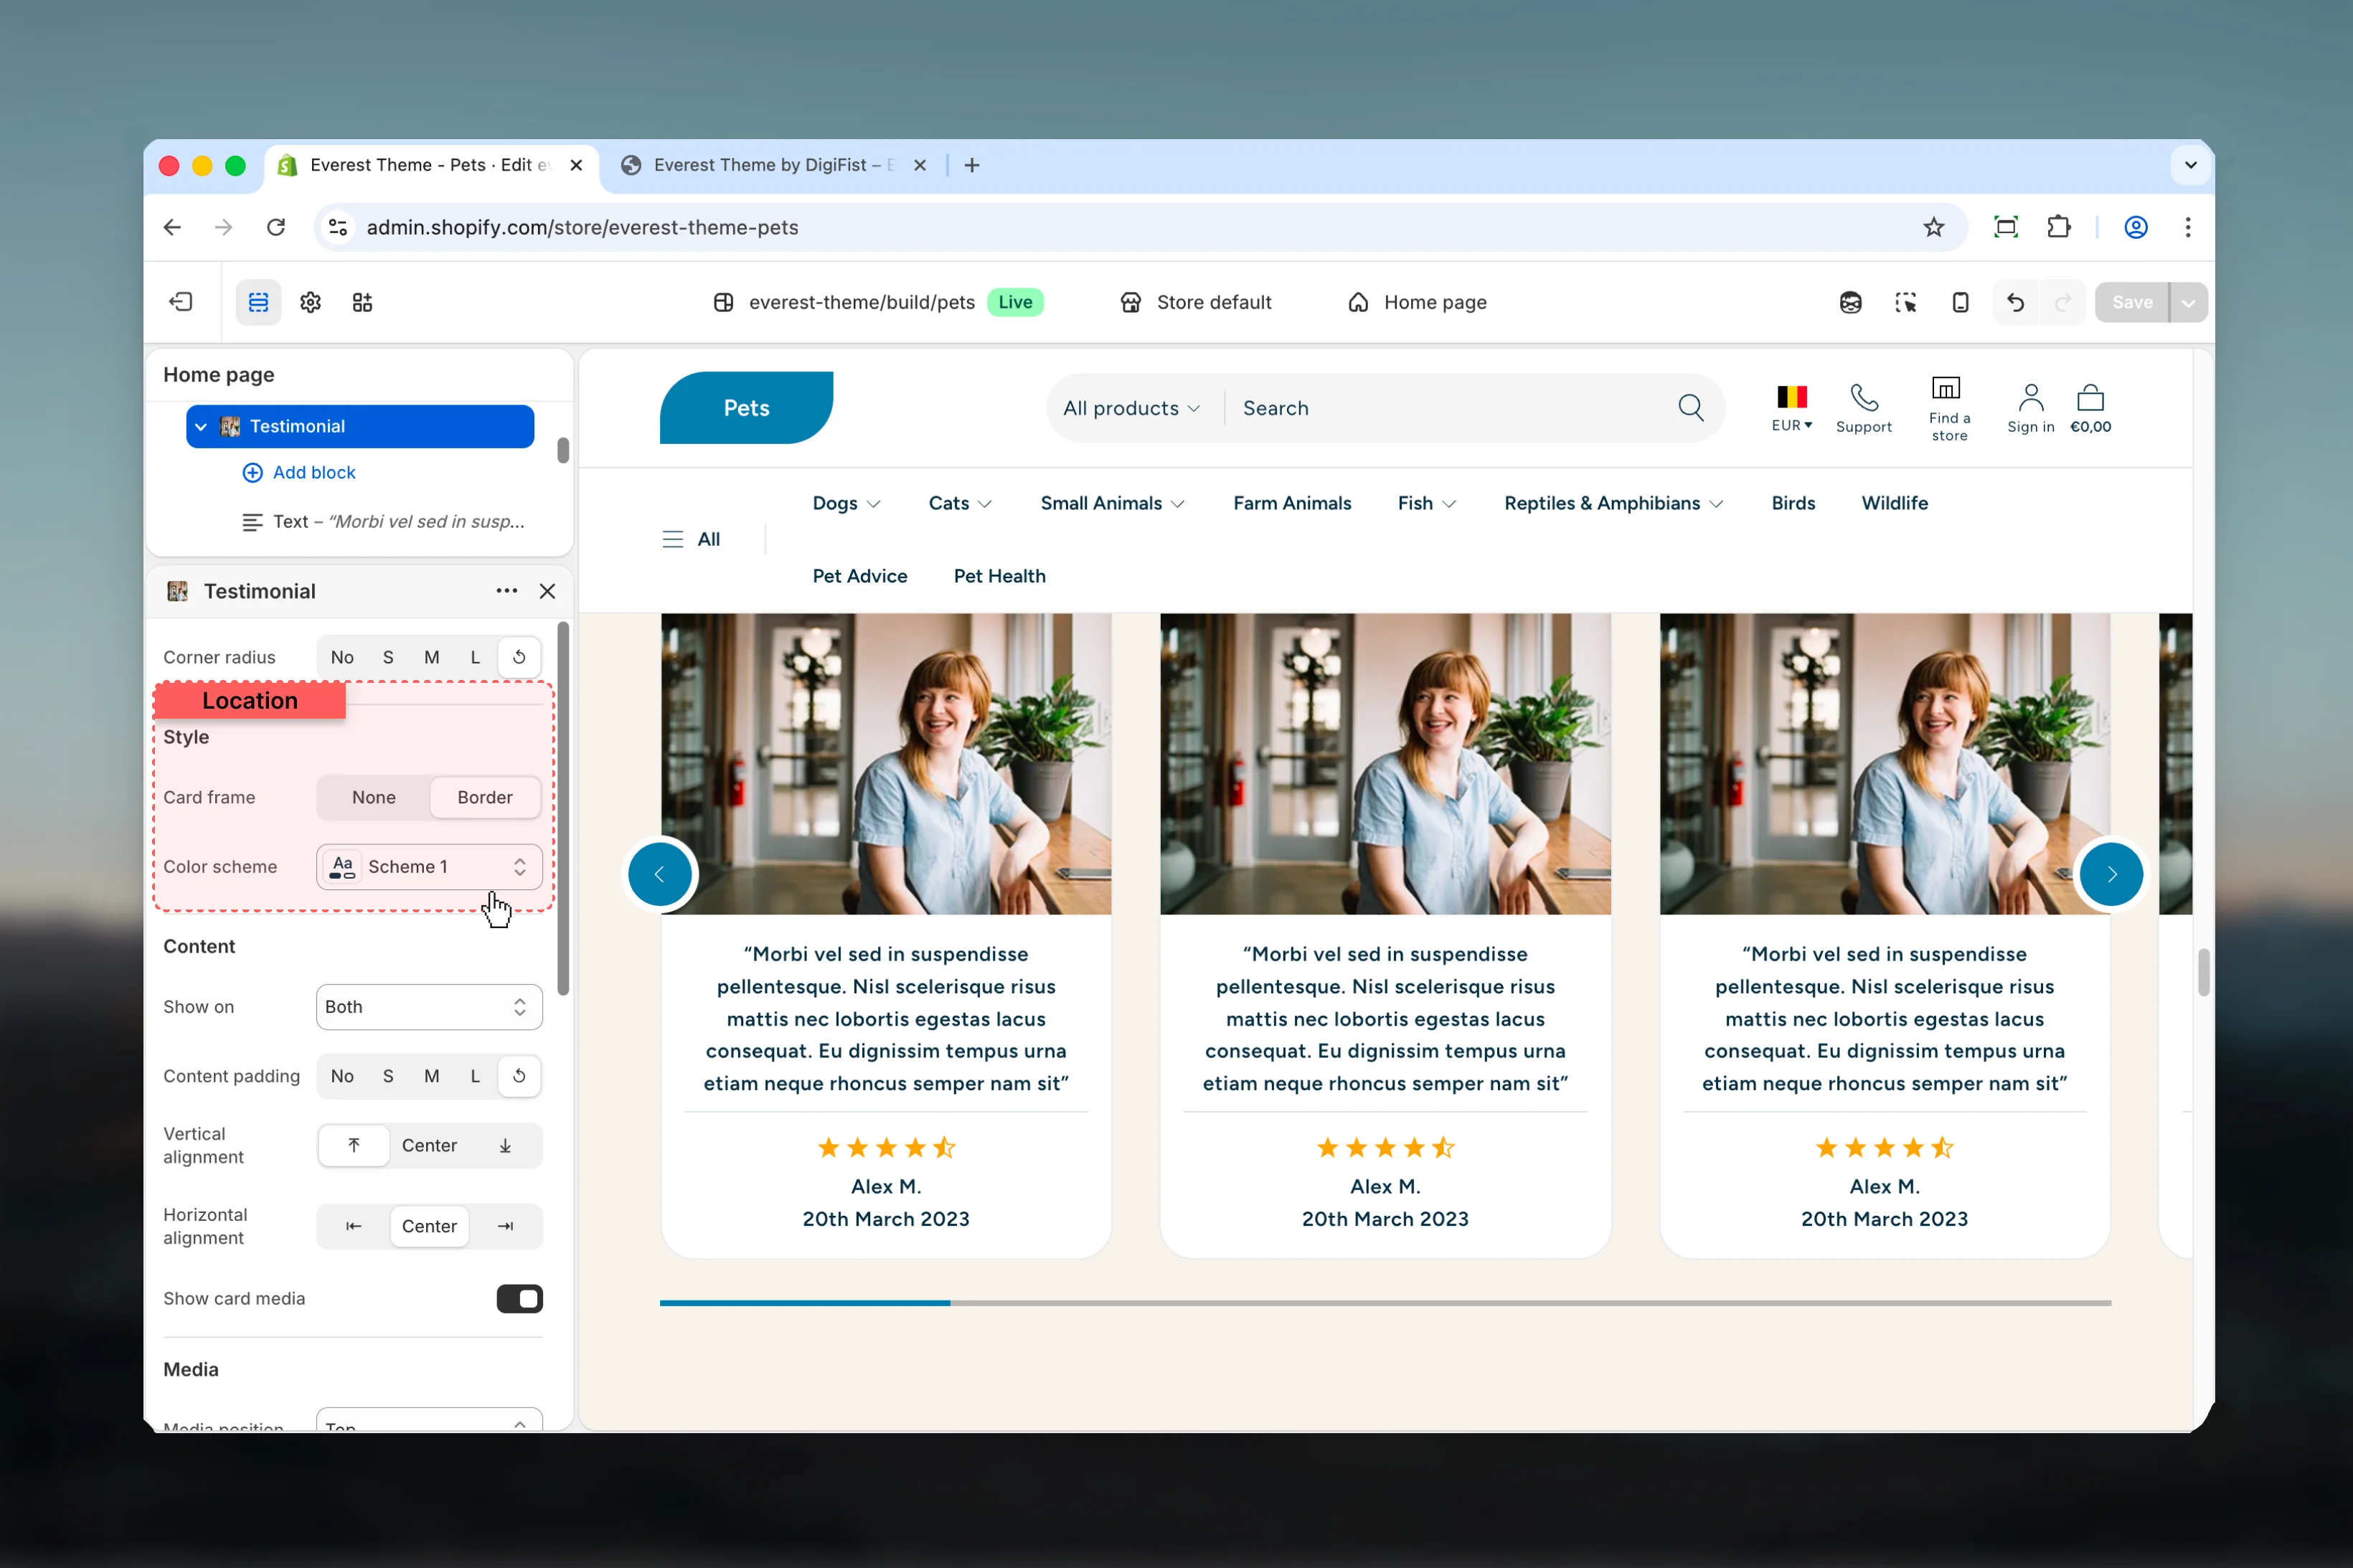The height and width of the screenshot is (1568, 2353).
Task: Bookmark this page with the star icon
Action: point(1933,227)
